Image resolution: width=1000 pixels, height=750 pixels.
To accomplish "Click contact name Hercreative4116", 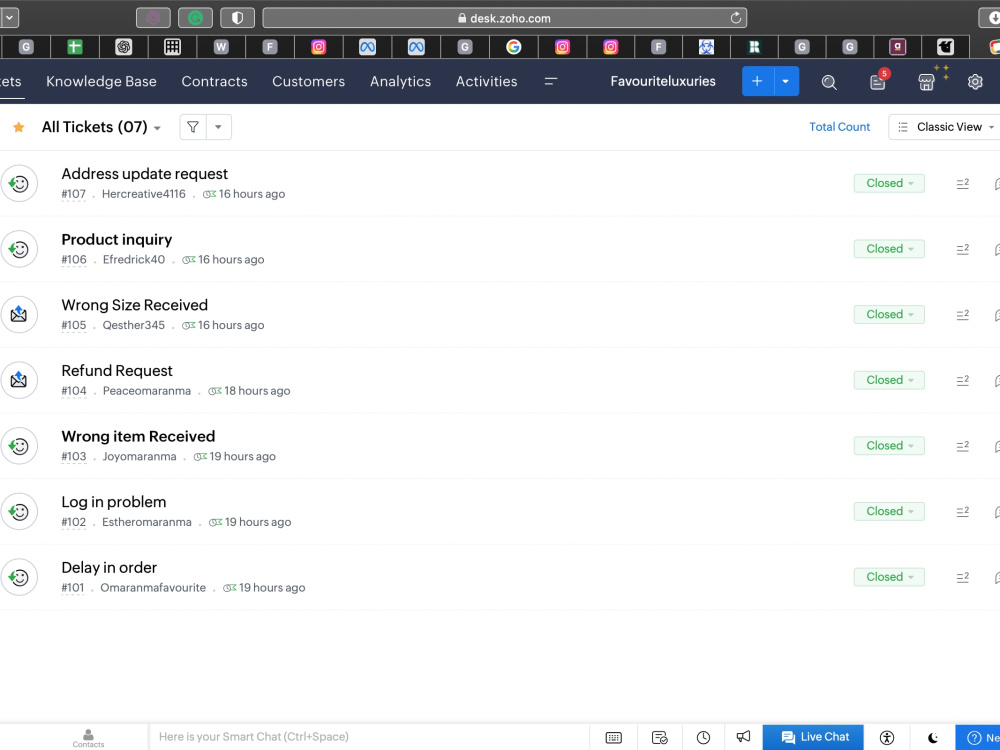I will 143,194.
